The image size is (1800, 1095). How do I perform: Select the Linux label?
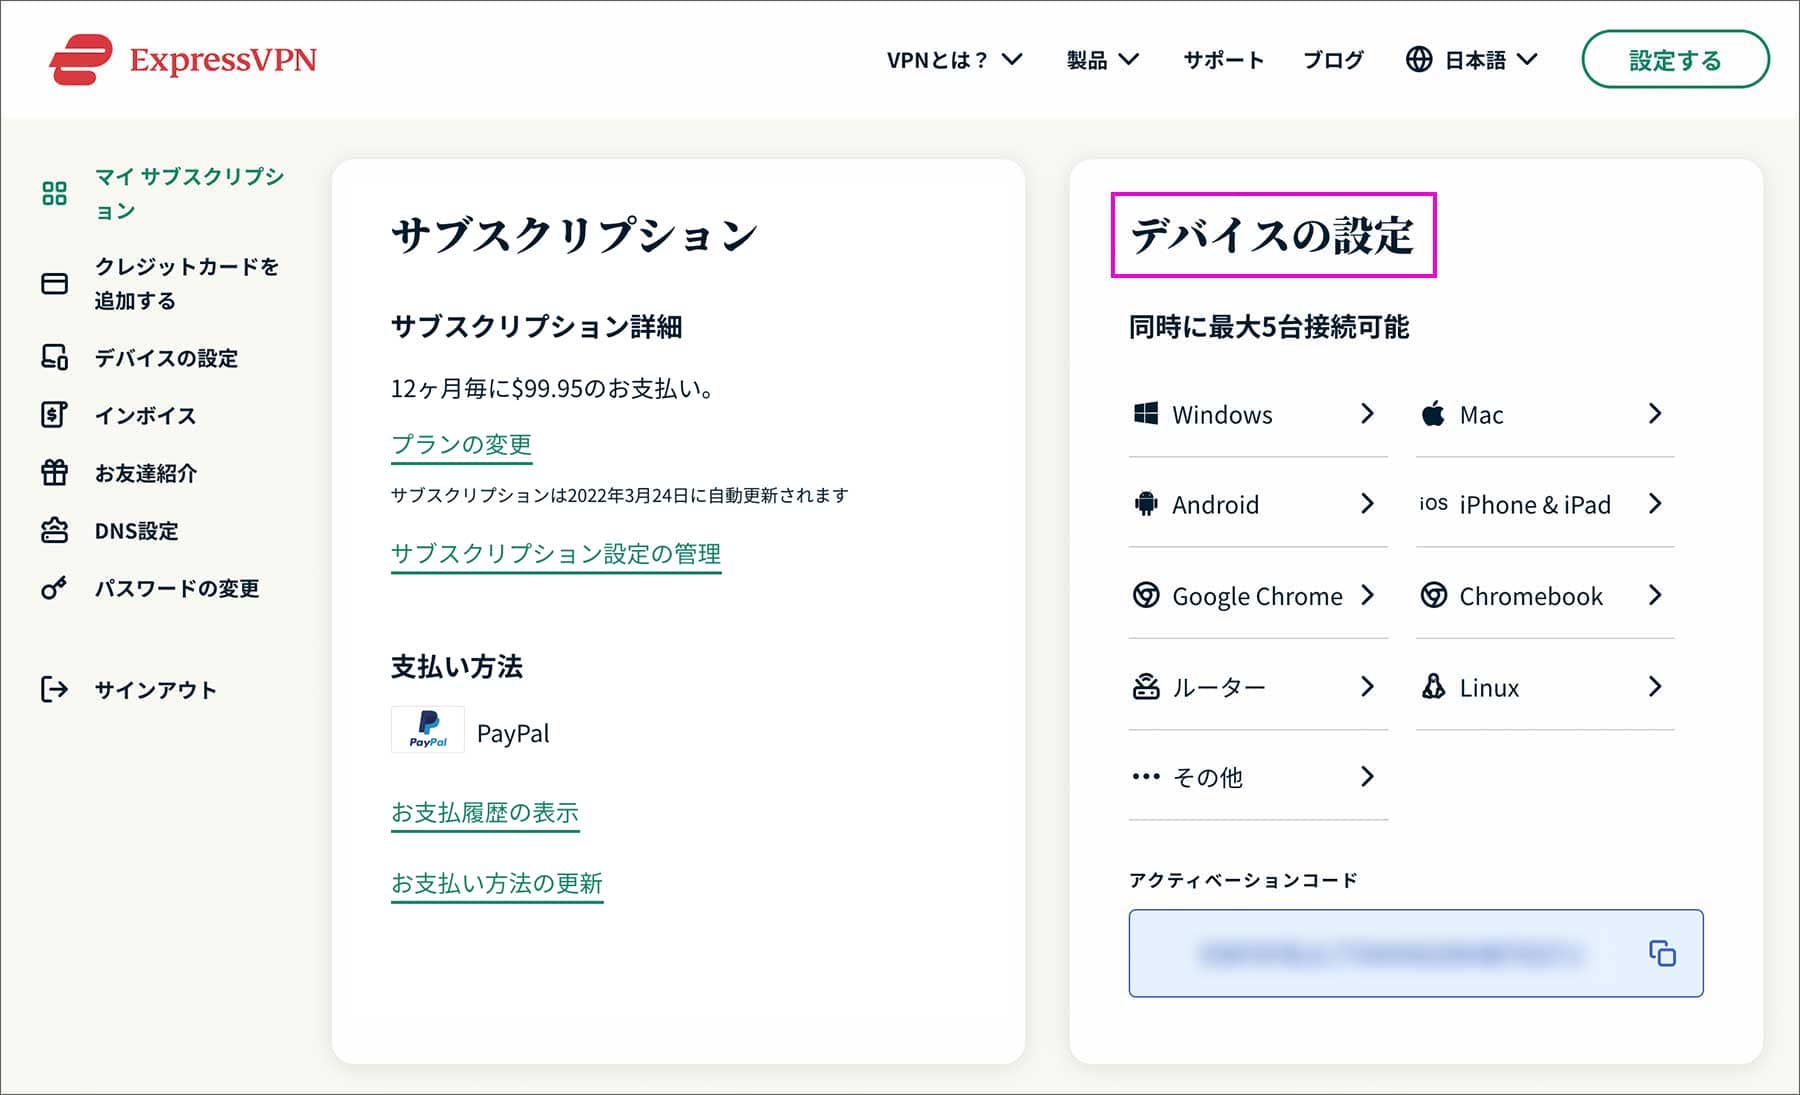(x=1489, y=687)
